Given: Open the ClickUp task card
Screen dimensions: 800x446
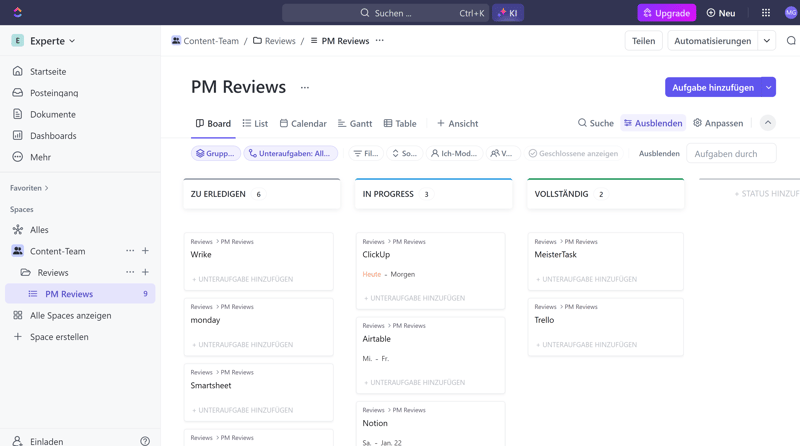Looking at the screenshot, I should pos(431,271).
